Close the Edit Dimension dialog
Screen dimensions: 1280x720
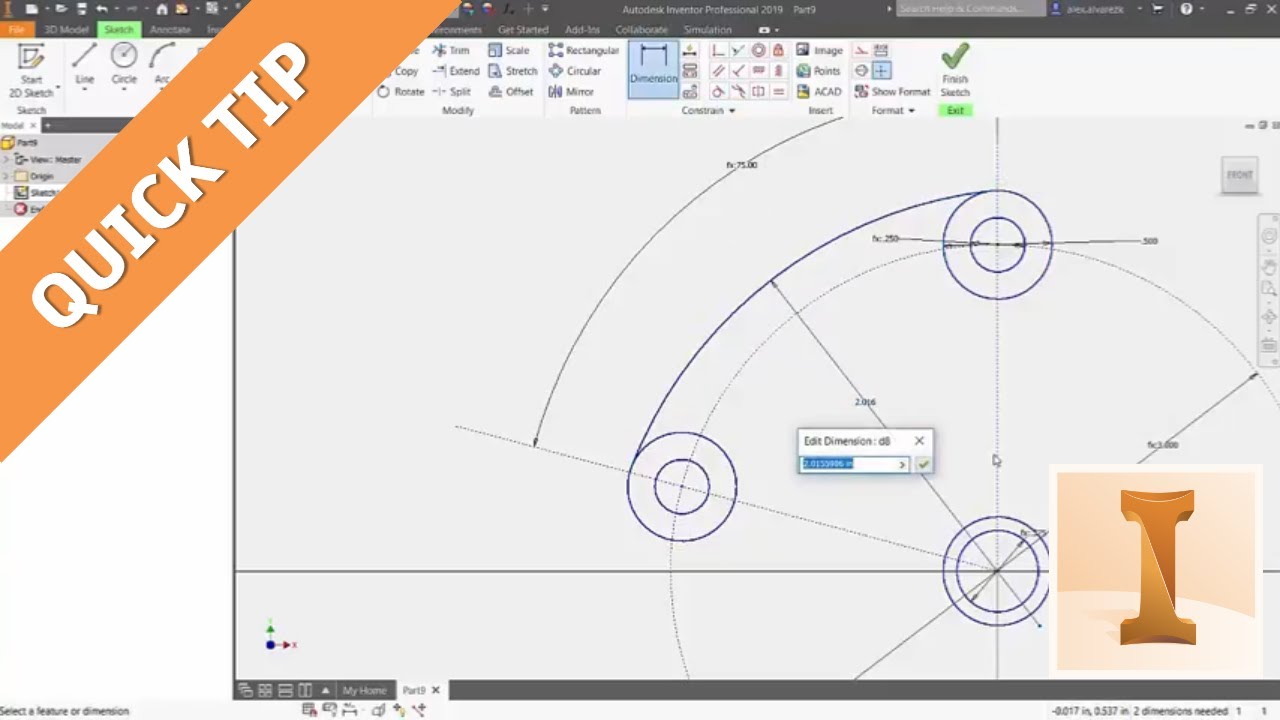coord(919,440)
